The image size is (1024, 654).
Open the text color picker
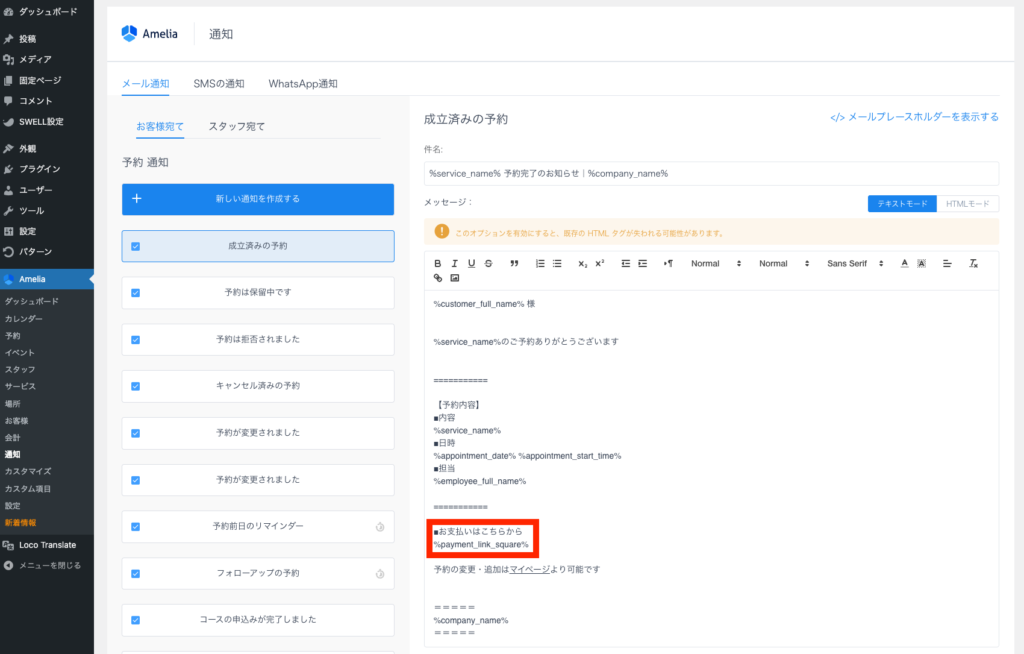tap(904, 263)
